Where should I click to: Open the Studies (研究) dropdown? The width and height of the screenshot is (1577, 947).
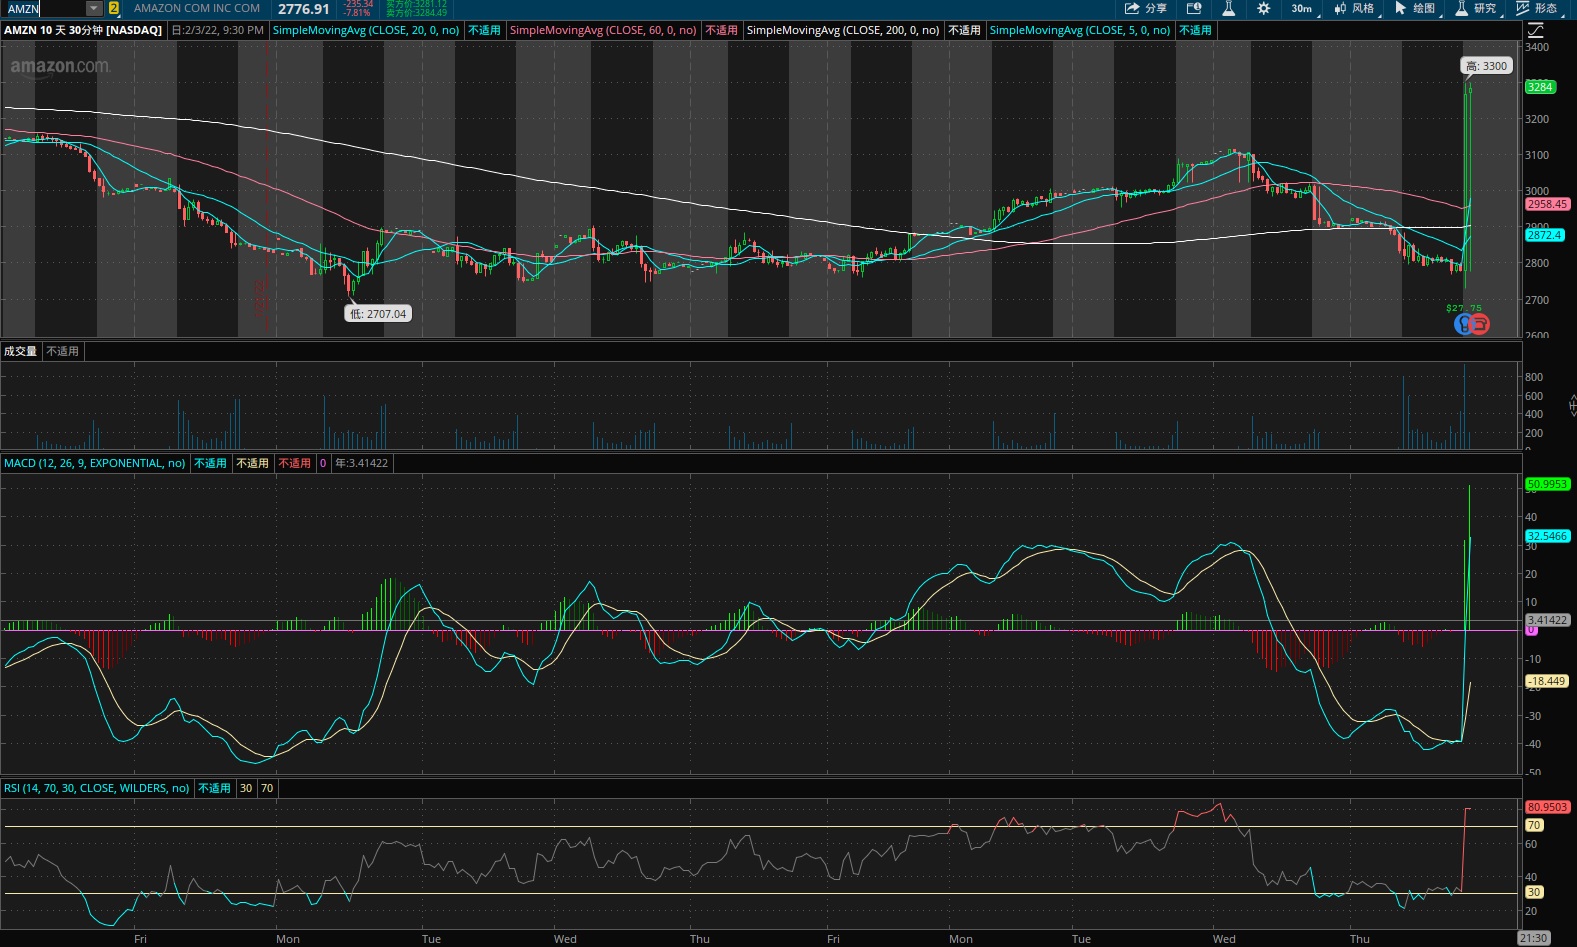click(x=1478, y=8)
